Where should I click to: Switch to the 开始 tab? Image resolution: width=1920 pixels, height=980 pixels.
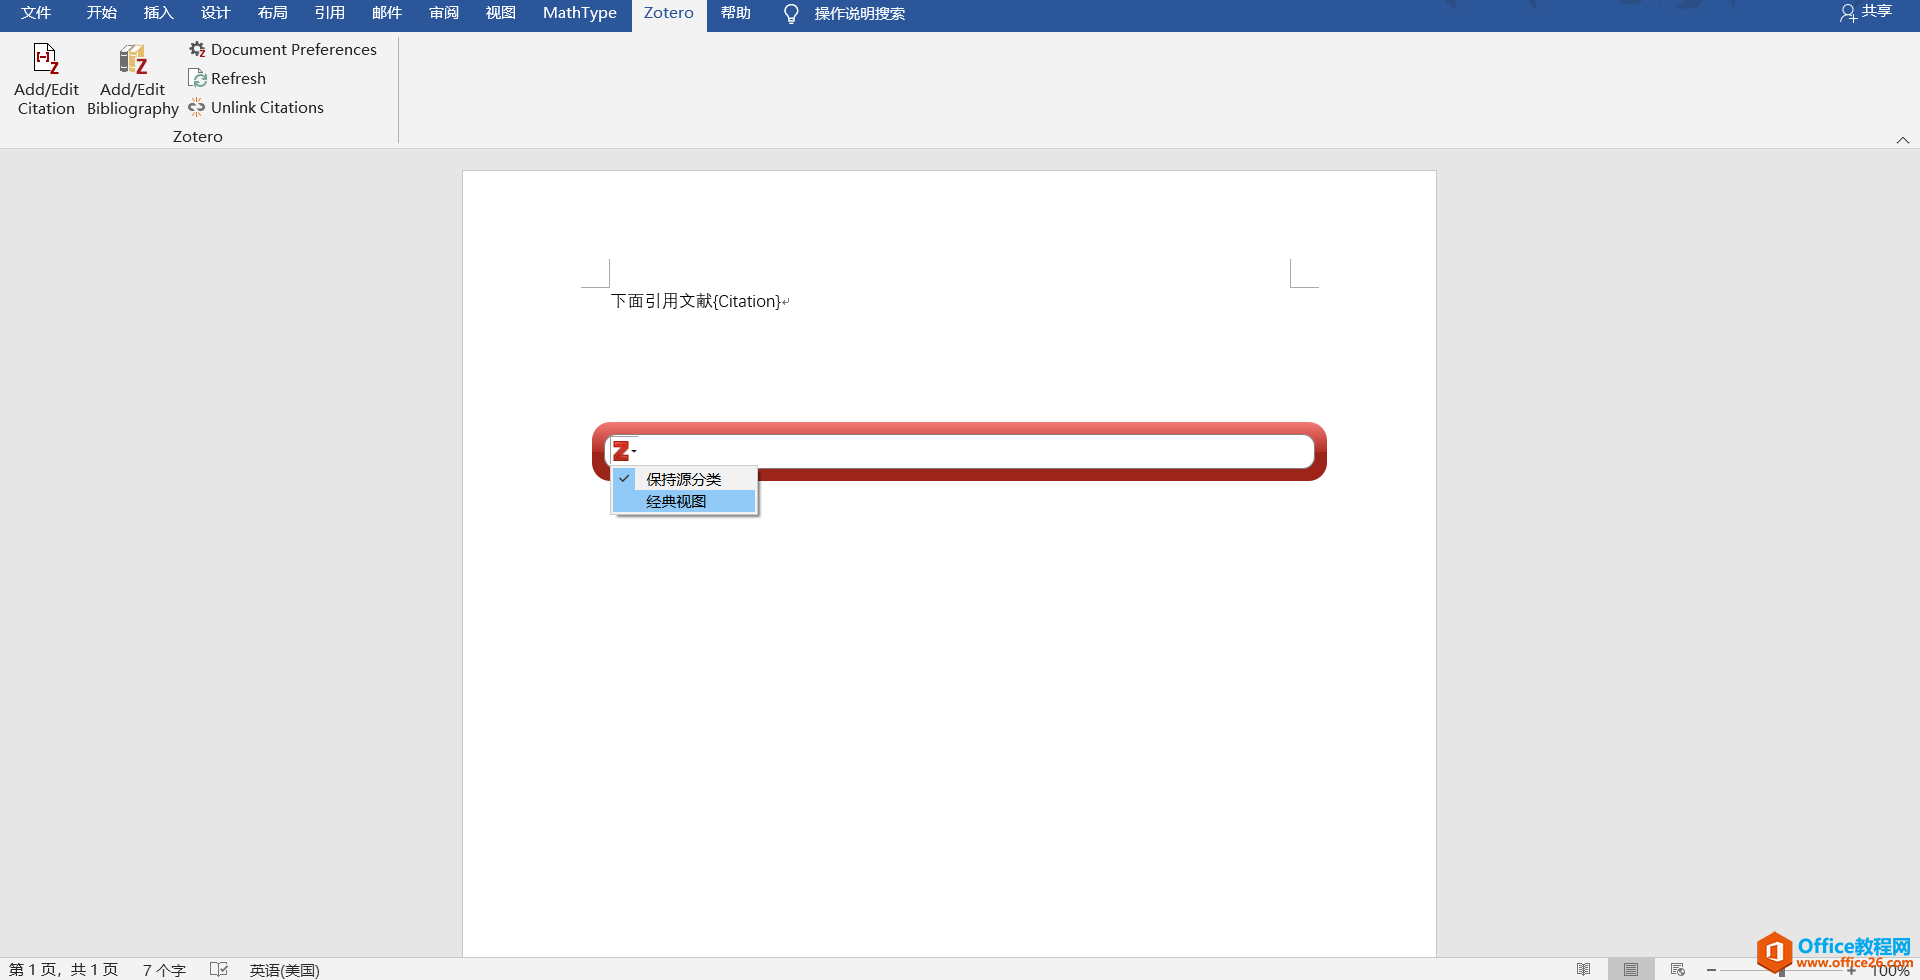(101, 13)
